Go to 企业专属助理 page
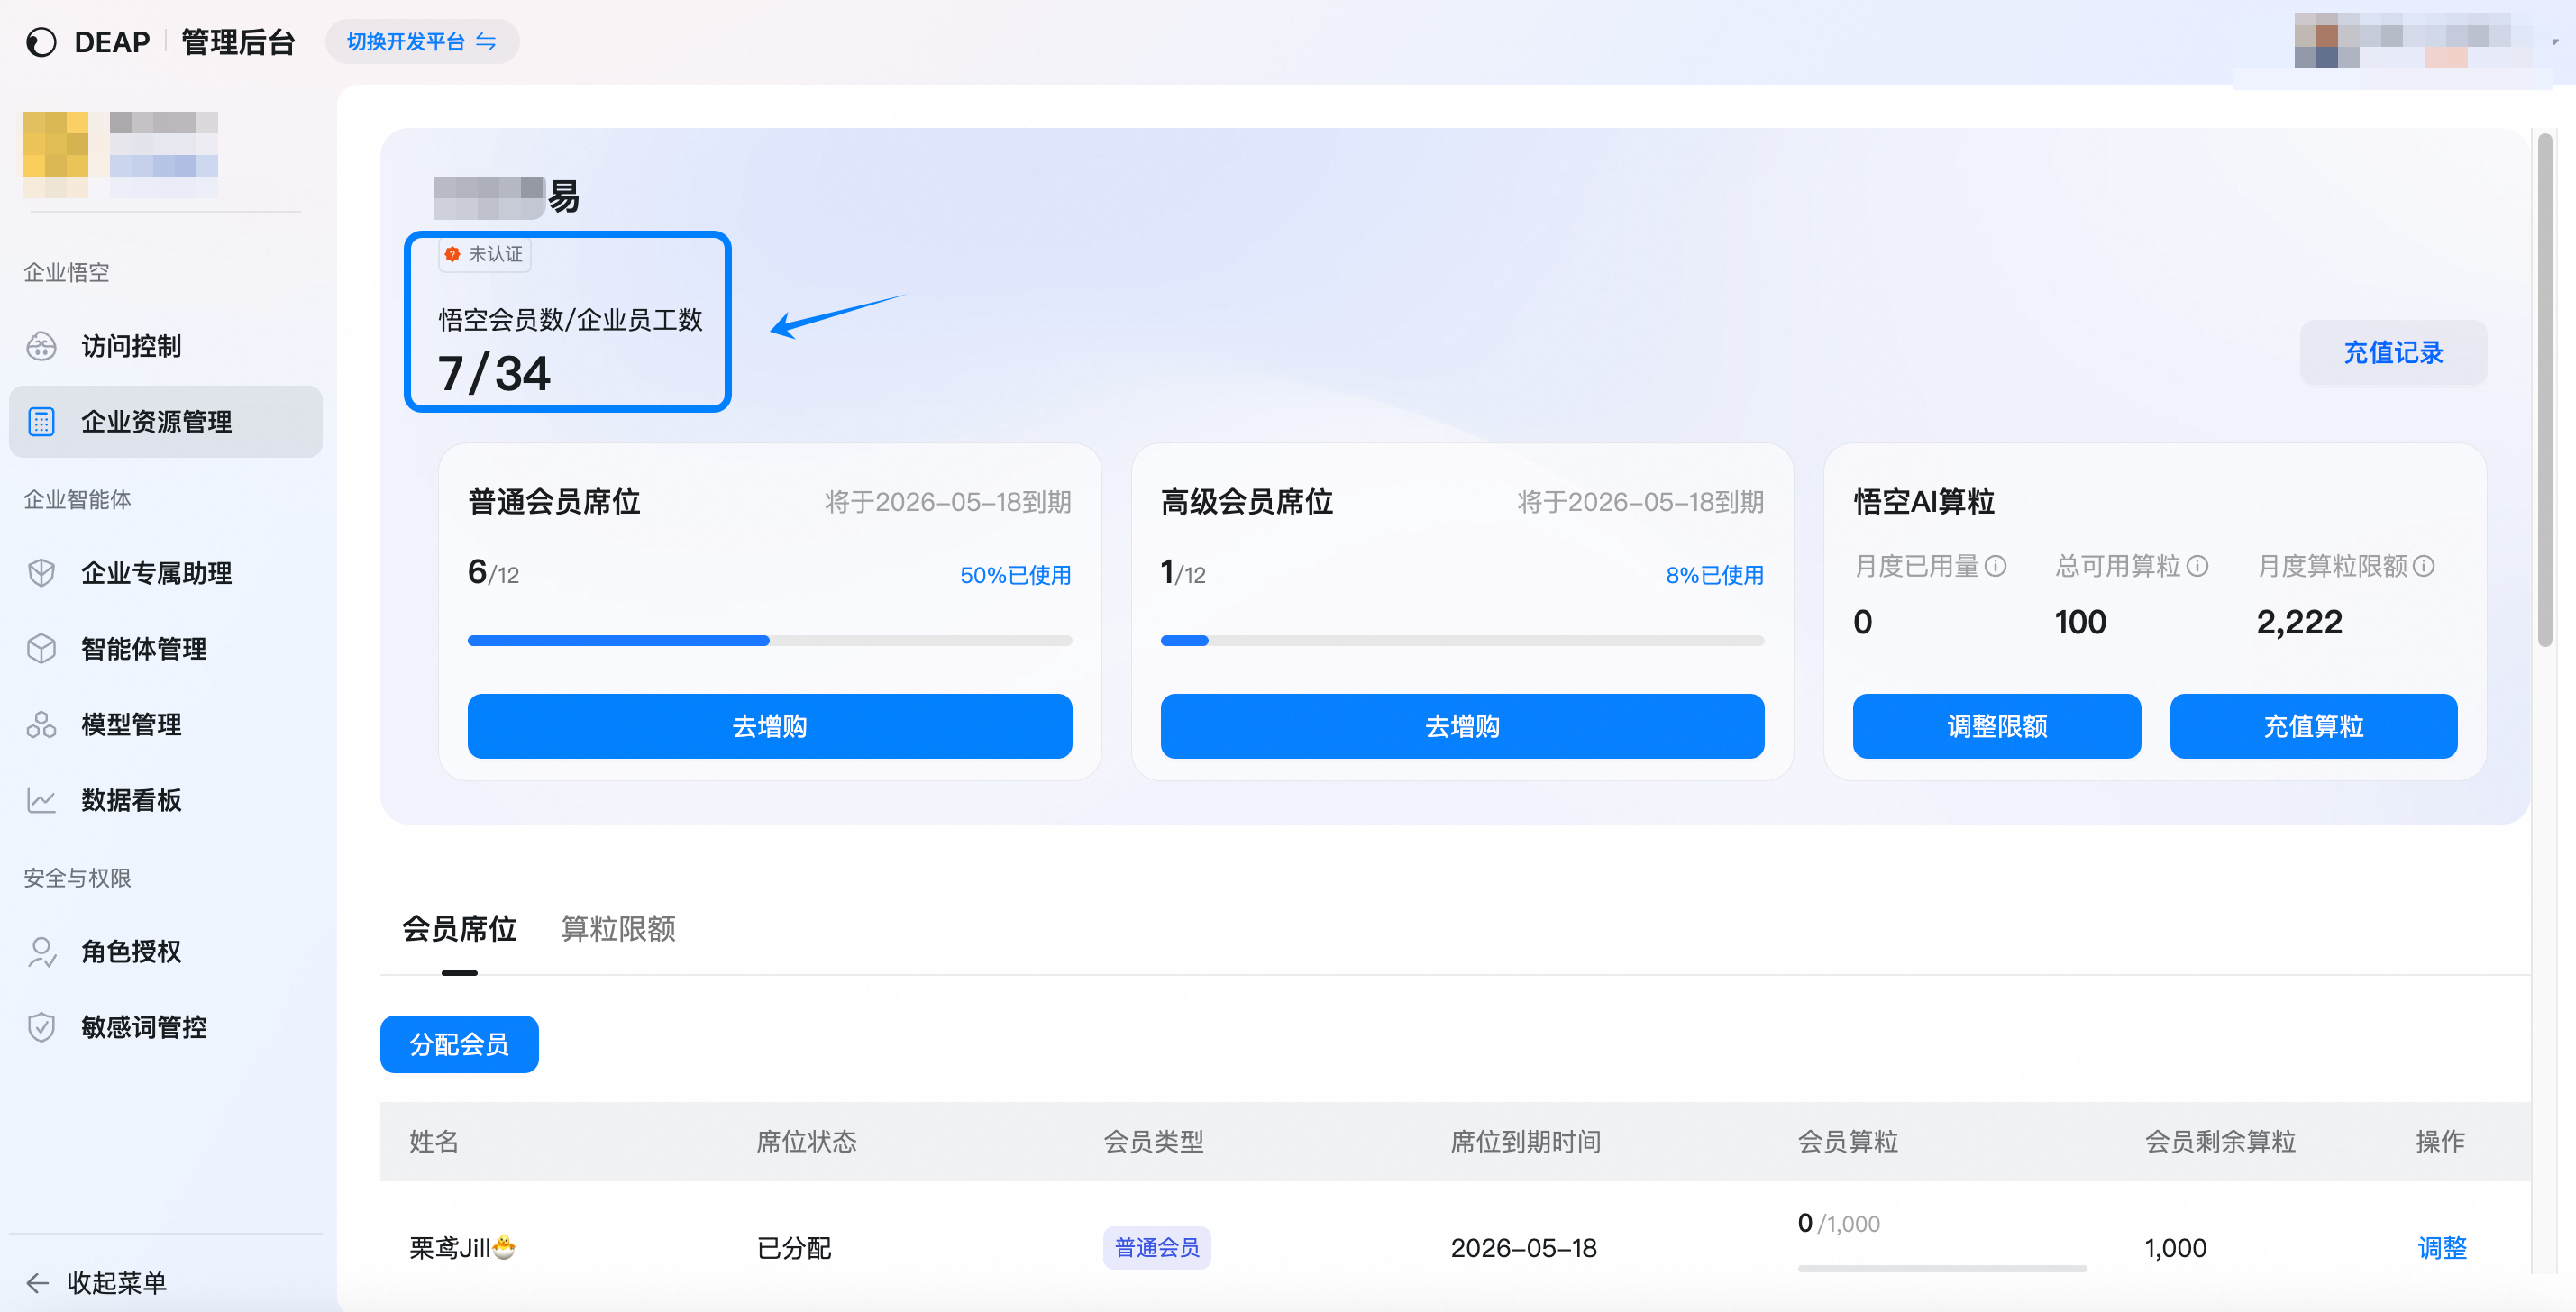 point(166,573)
